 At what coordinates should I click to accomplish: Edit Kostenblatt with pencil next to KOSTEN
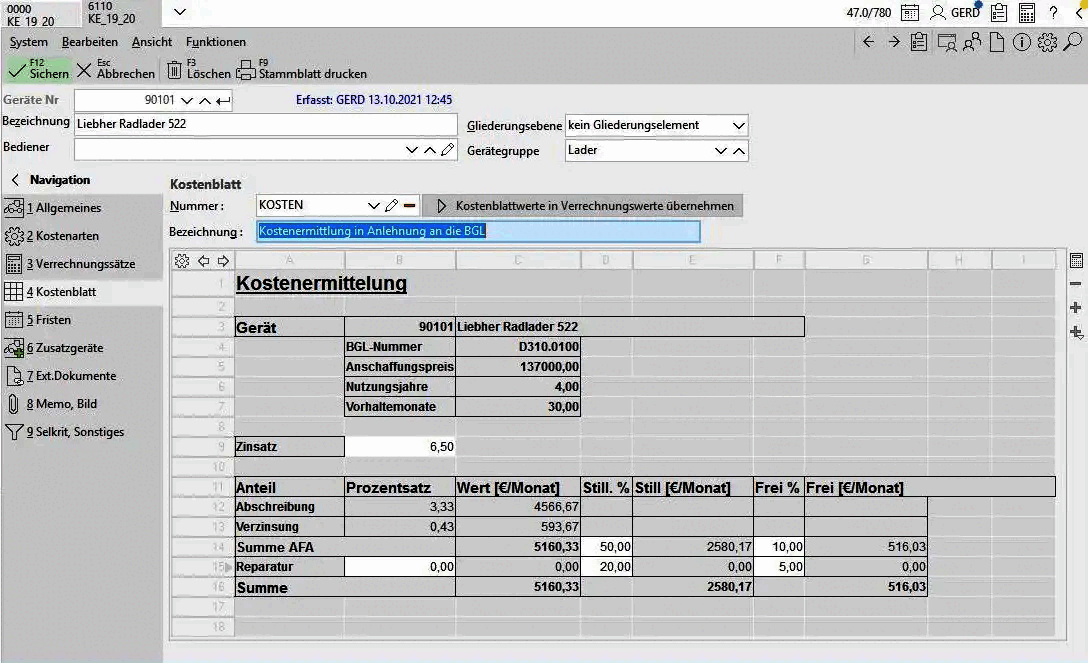pos(391,205)
